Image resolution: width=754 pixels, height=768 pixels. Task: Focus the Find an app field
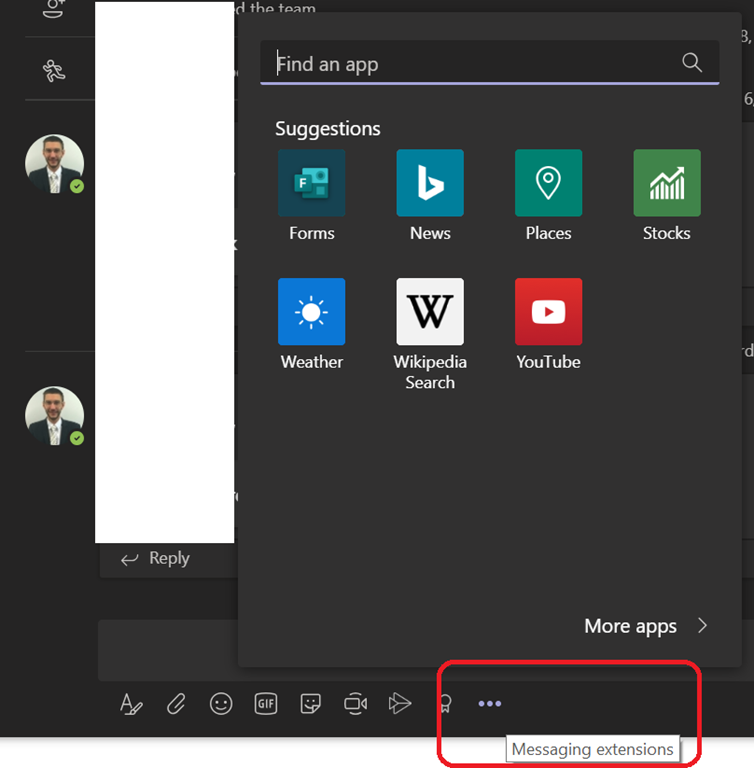point(470,64)
